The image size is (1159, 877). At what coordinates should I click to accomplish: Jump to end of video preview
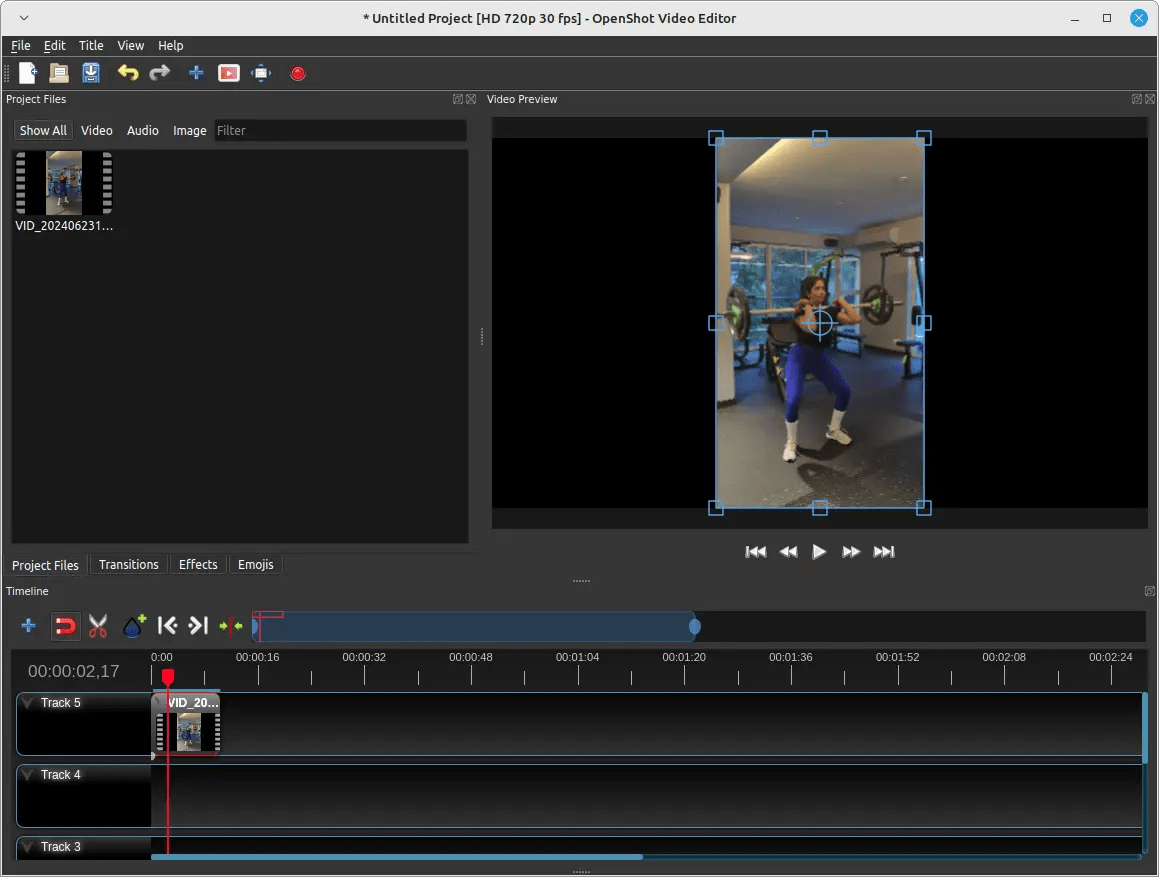click(884, 552)
